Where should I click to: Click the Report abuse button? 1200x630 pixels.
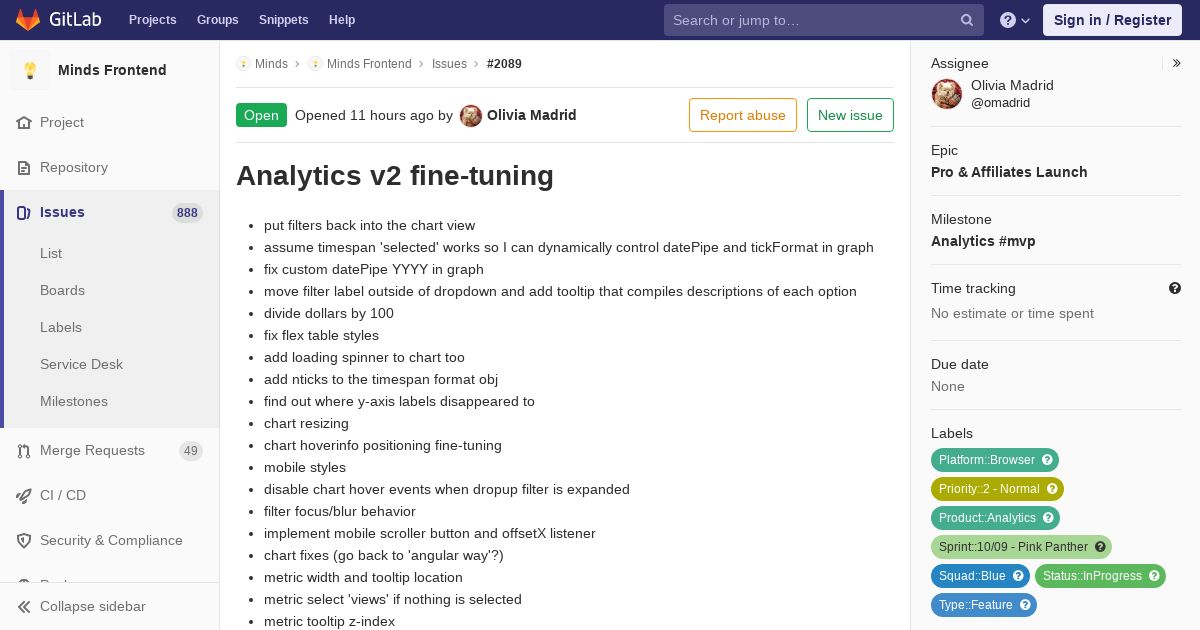point(743,115)
